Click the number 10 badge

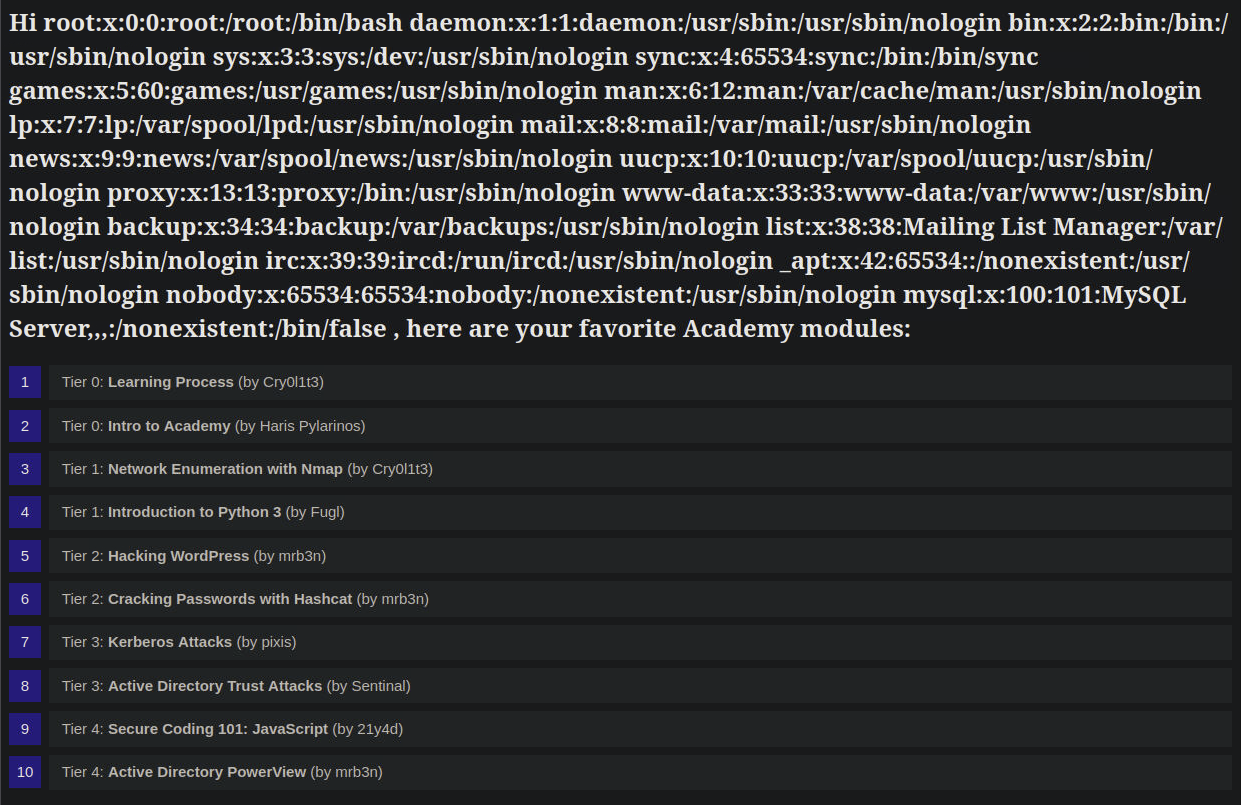(x=25, y=772)
